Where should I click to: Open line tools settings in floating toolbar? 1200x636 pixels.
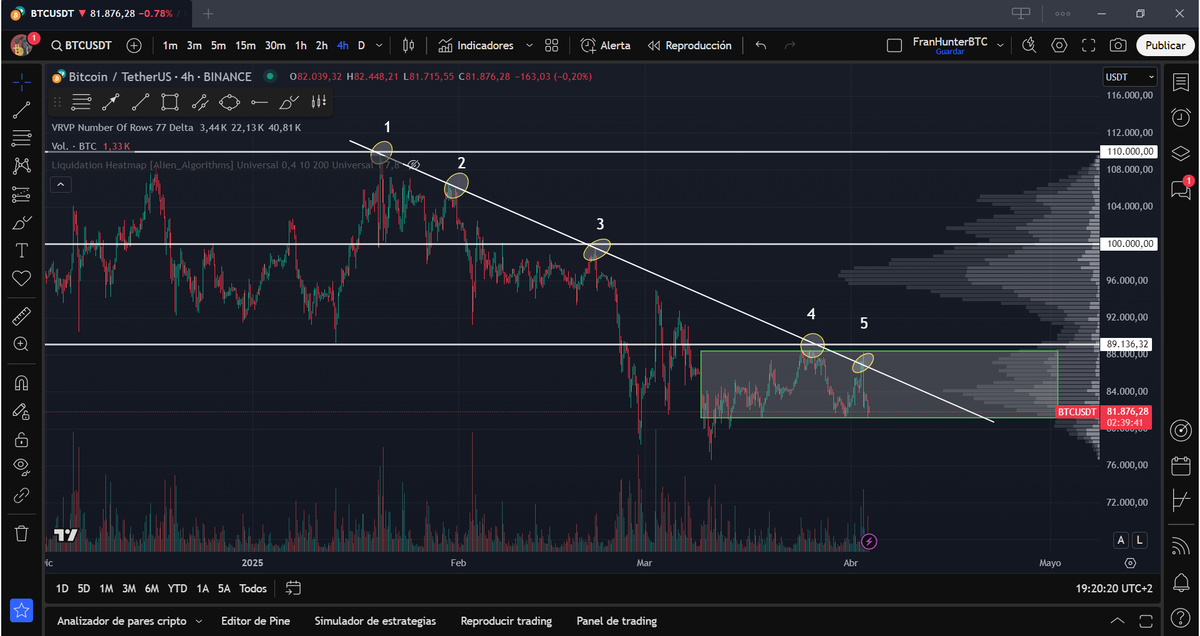[x=82, y=101]
